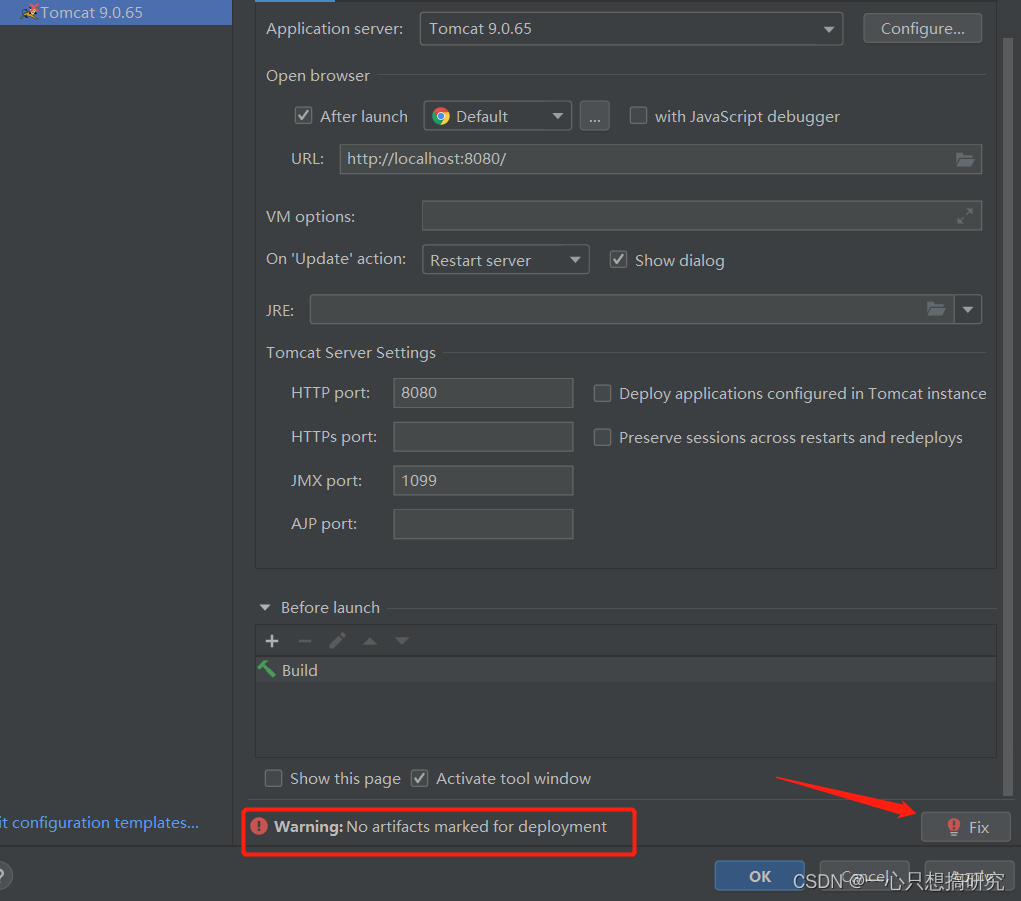1021x901 pixels.
Task: Click the remove icon in Before launch toolbar
Action: coord(305,640)
